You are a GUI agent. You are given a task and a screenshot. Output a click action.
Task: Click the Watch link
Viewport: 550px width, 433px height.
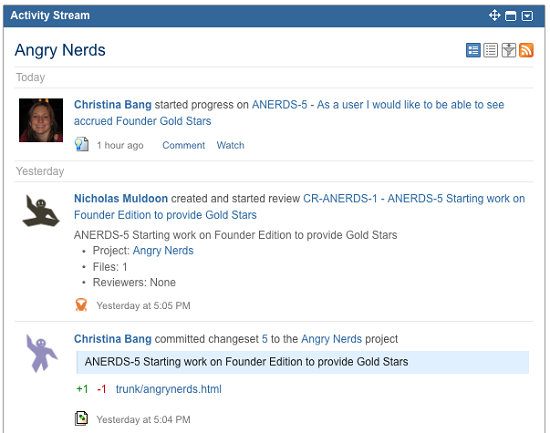click(230, 145)
